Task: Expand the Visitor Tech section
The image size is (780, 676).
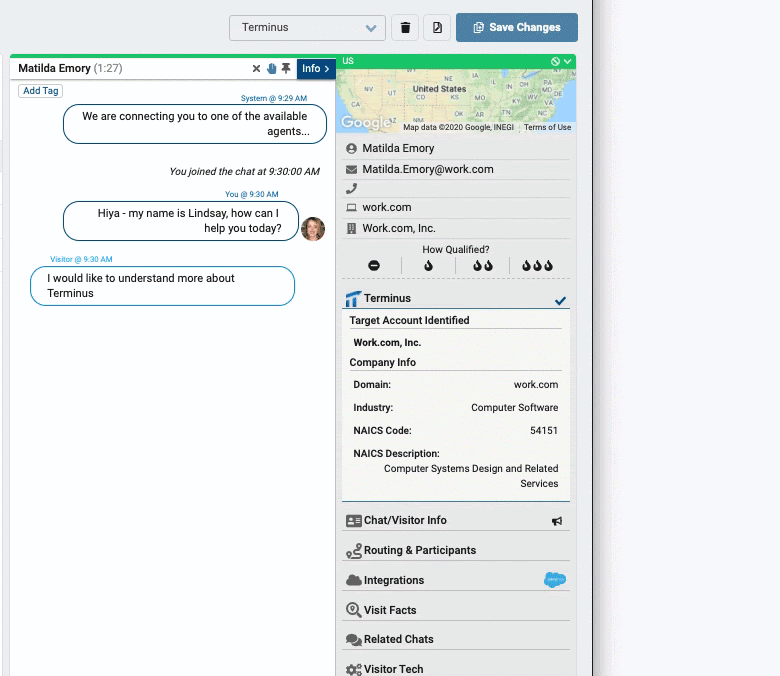Action: pos(456,669)
